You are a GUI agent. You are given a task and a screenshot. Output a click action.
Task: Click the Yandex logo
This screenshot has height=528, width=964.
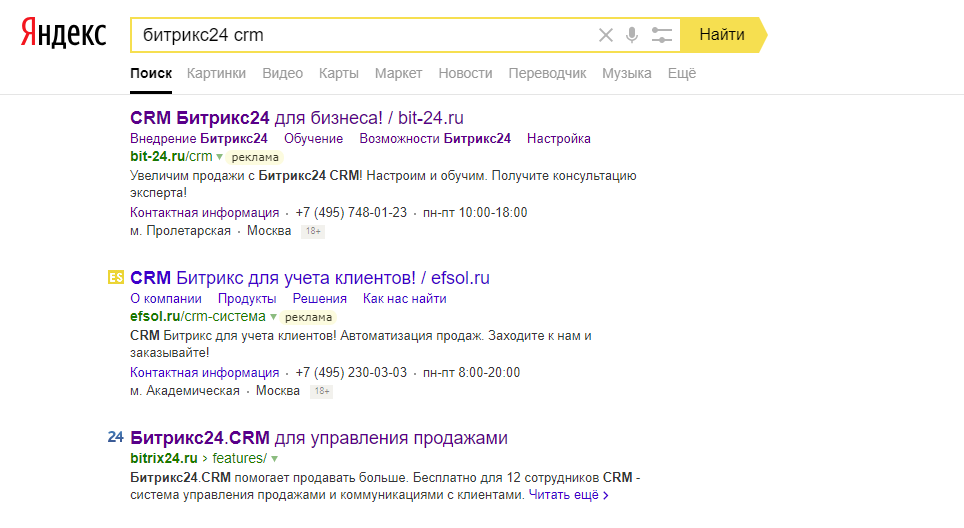coord(63,34)
